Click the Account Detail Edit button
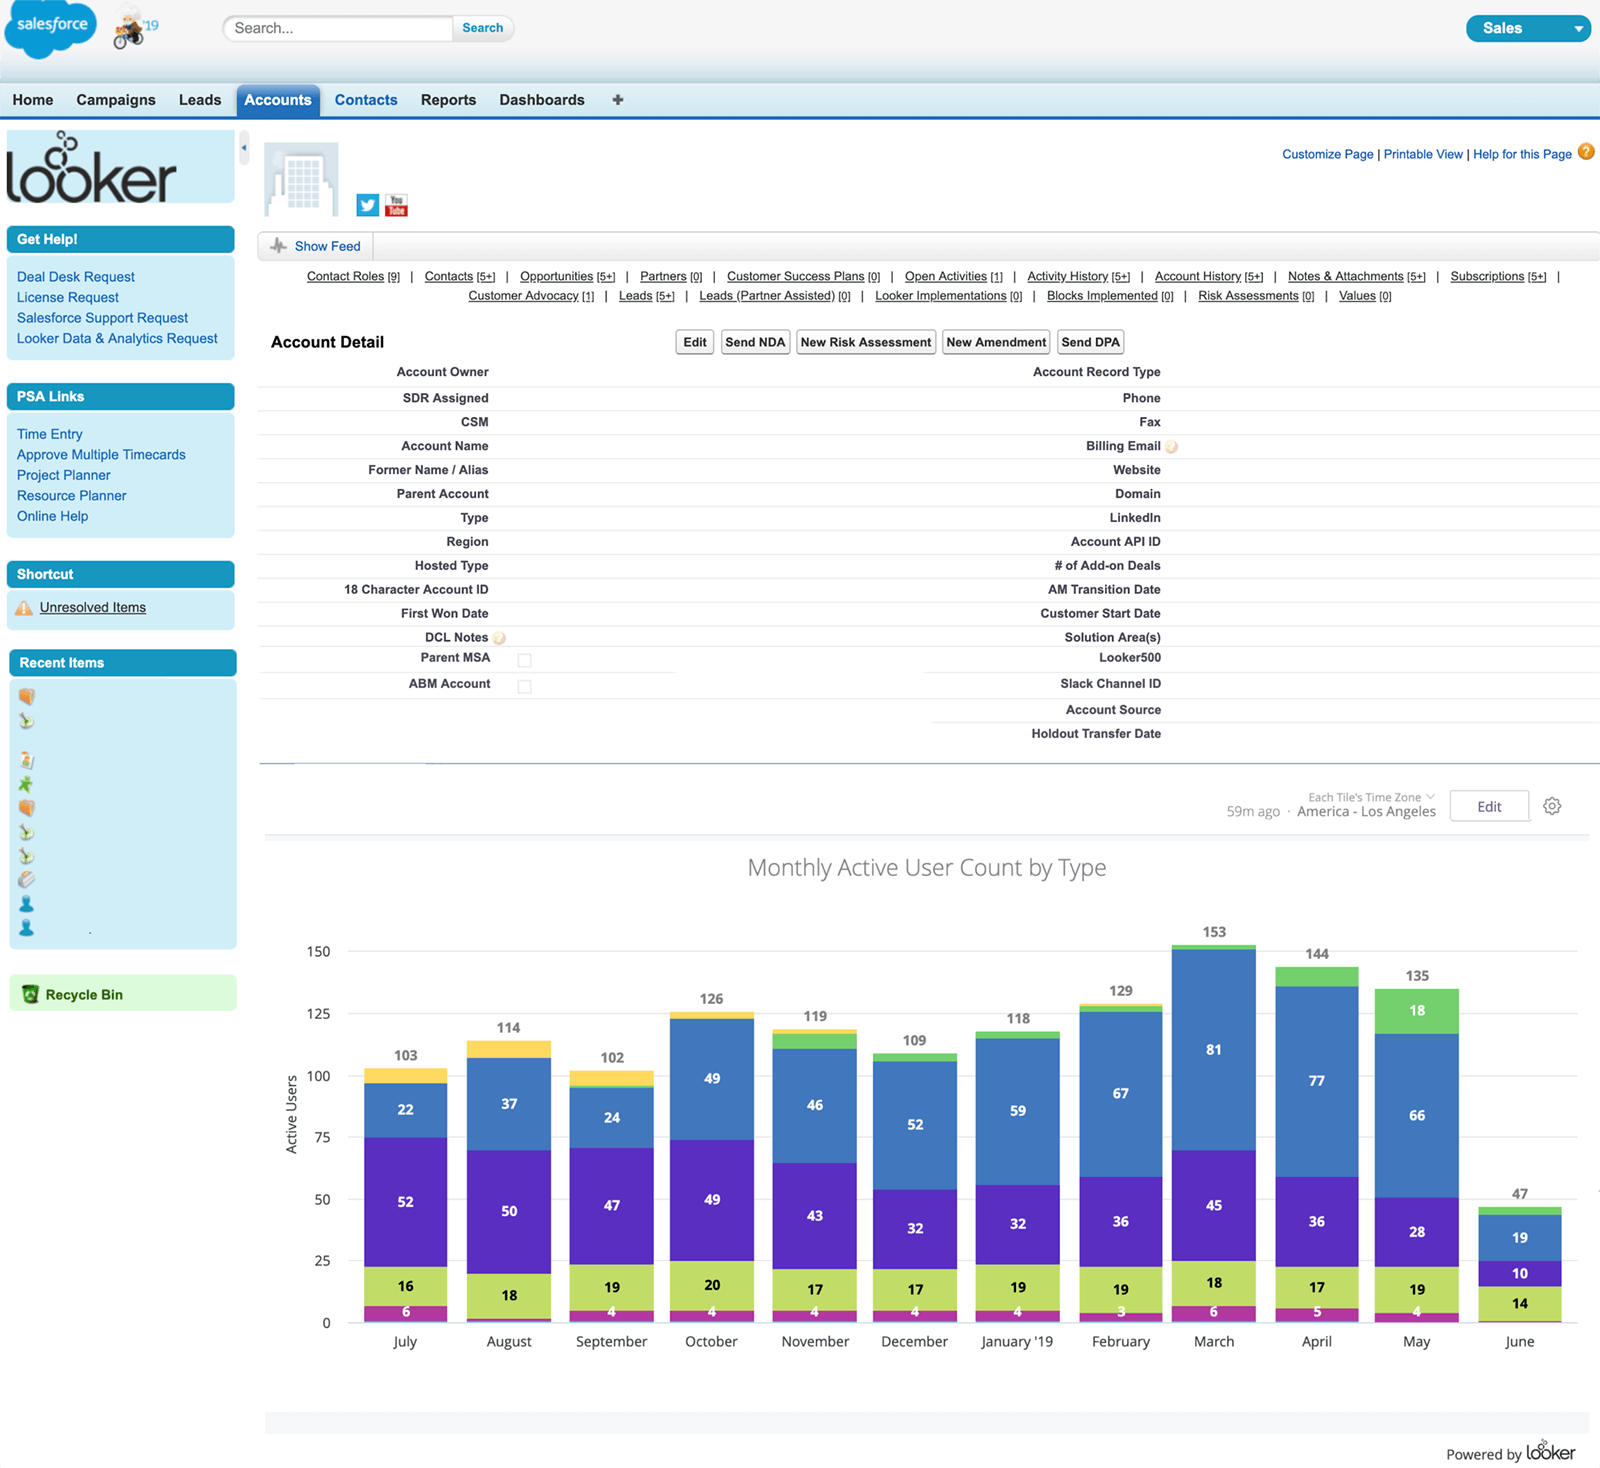Image resolution: width=1600 pixels, height=1468 pixels. tap(695, 342)
